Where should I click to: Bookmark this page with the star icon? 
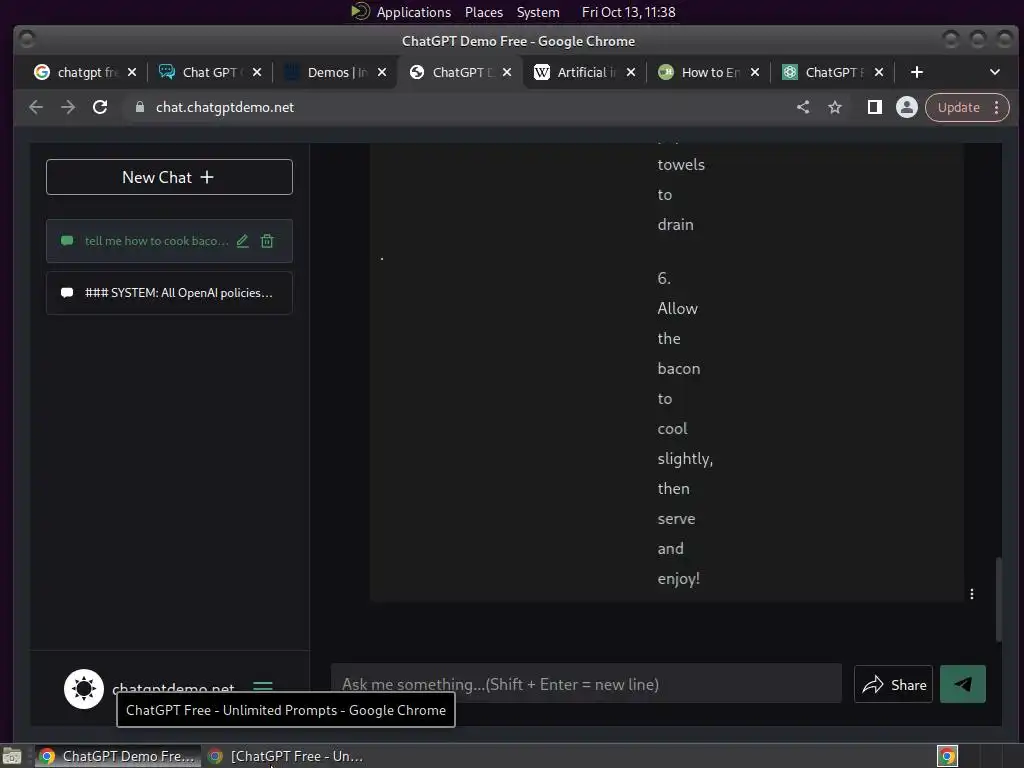coord(835,107)
